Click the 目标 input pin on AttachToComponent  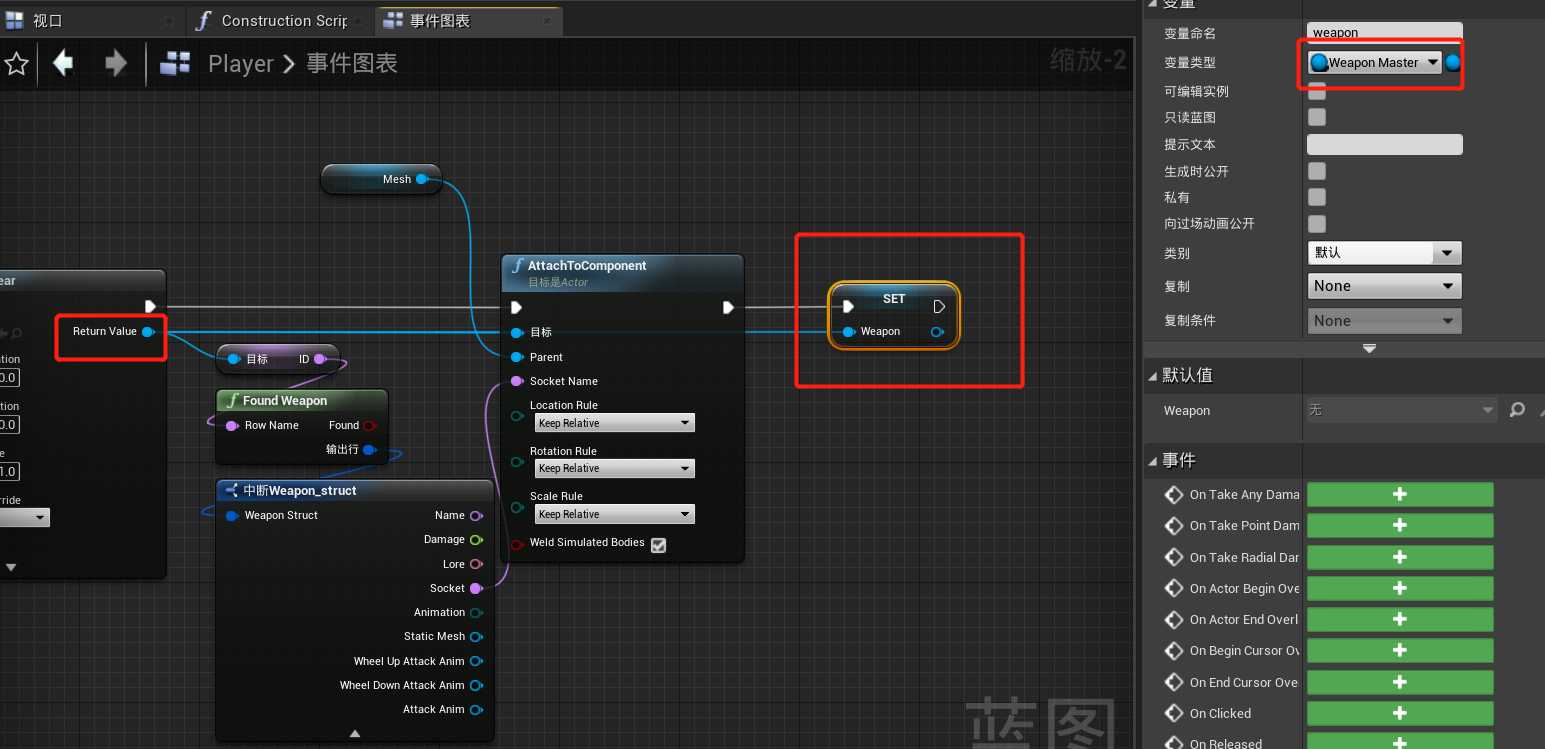click(517, 332)
